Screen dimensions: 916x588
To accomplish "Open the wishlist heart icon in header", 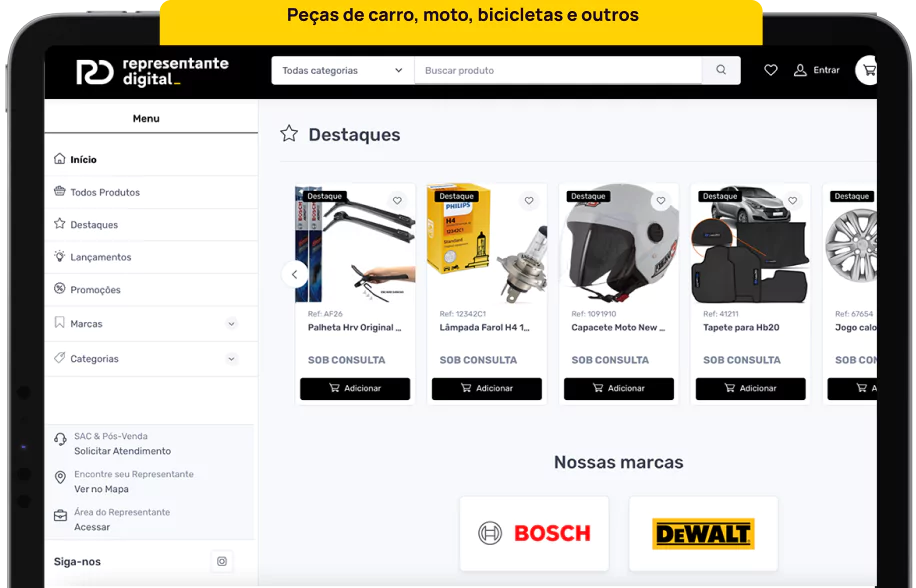I will 771,70.
